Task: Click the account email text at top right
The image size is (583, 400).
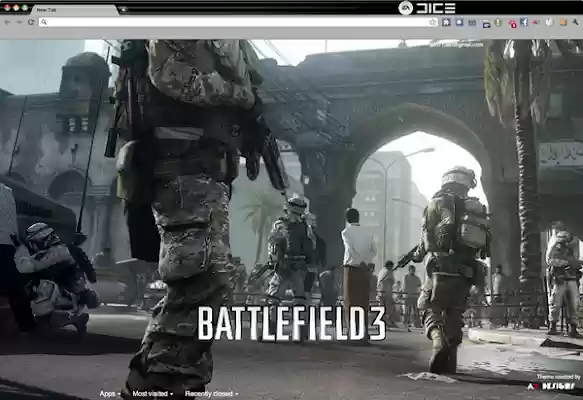Action: tap(457, 45)
